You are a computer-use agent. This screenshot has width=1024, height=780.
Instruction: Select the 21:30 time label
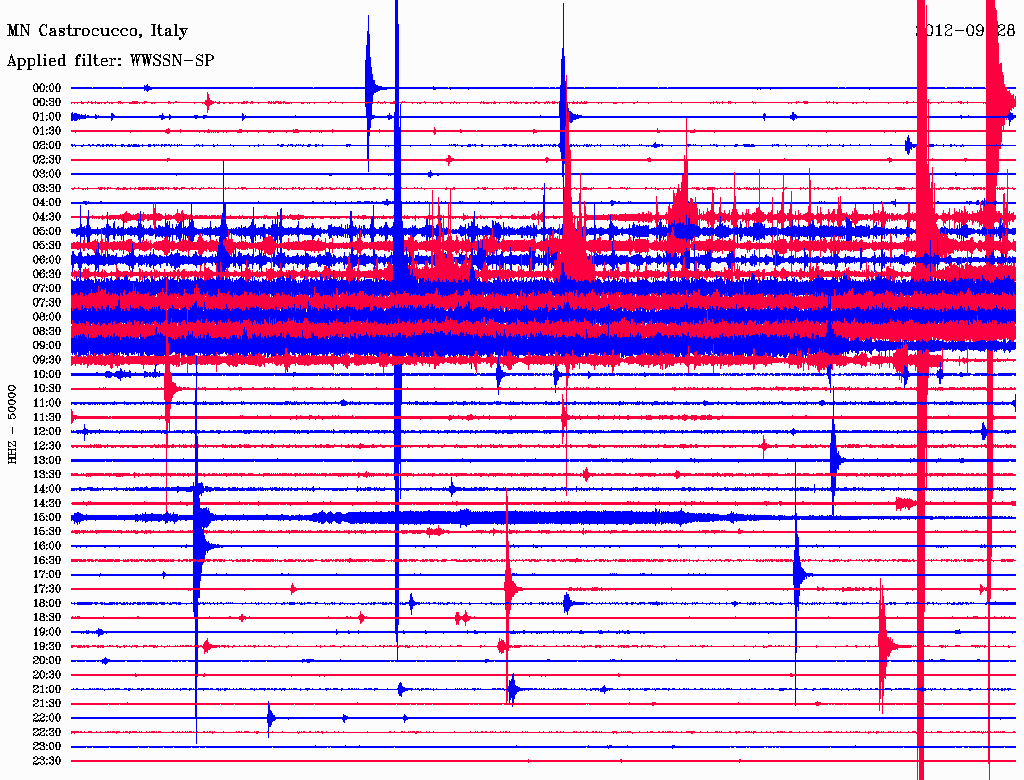click(x=47, y=704)
